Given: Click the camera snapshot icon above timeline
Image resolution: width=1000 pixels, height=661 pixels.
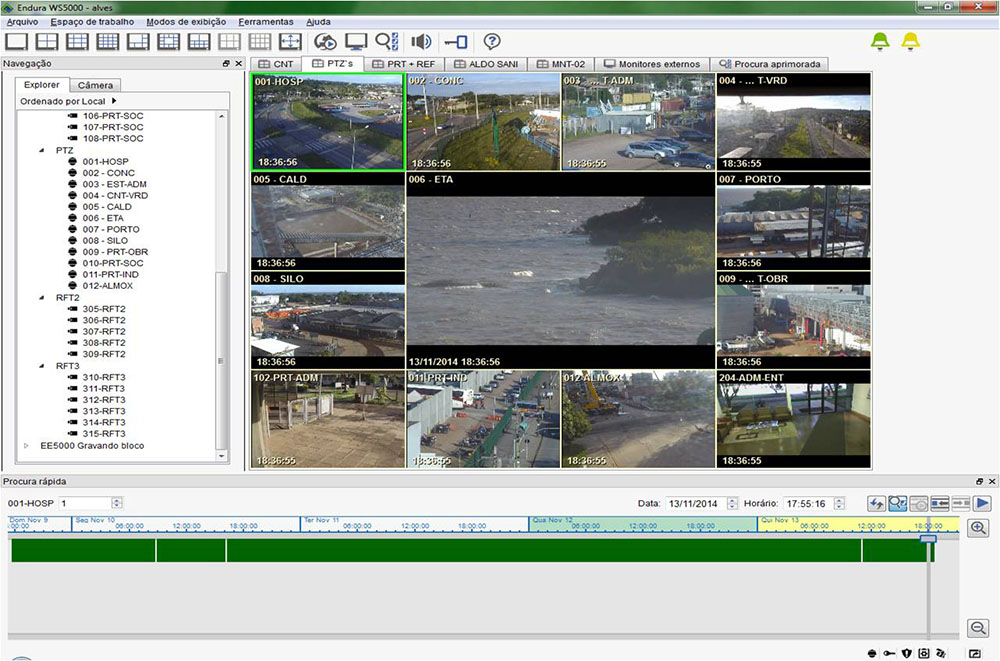Looking at the screenshot, I should pos(918,503).
